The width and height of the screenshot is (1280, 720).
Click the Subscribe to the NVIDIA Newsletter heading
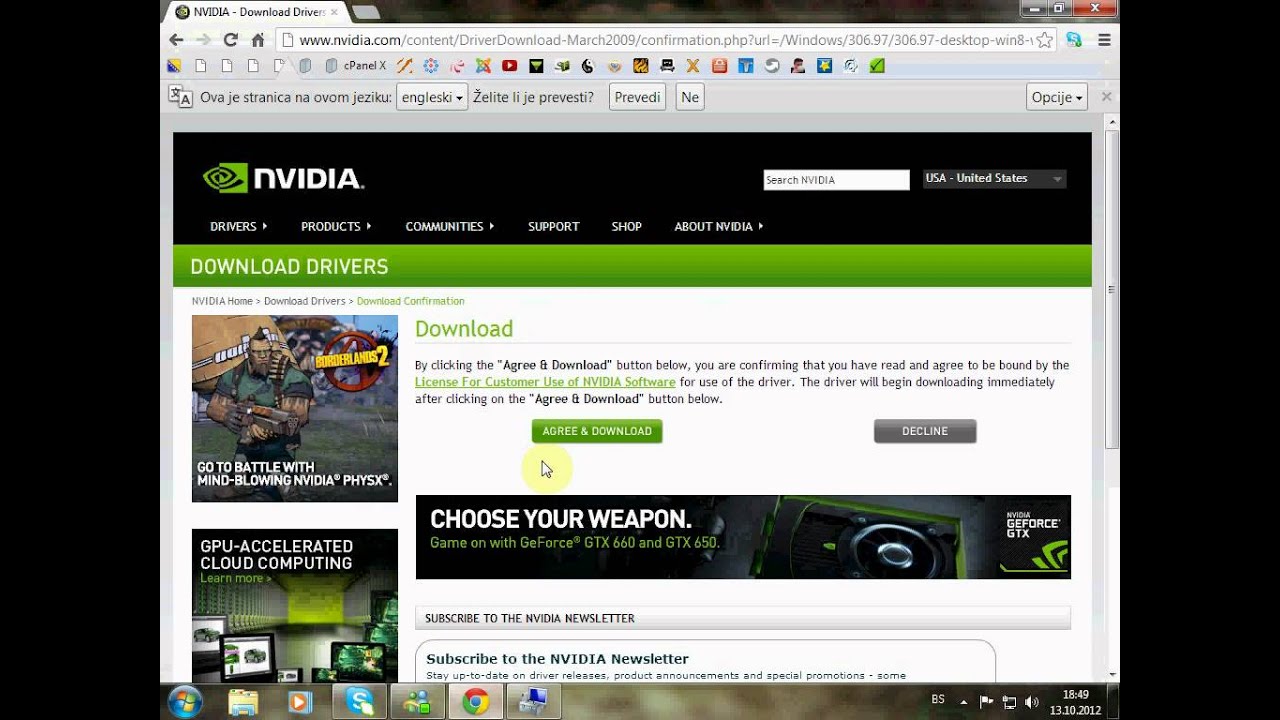point(557,659)
